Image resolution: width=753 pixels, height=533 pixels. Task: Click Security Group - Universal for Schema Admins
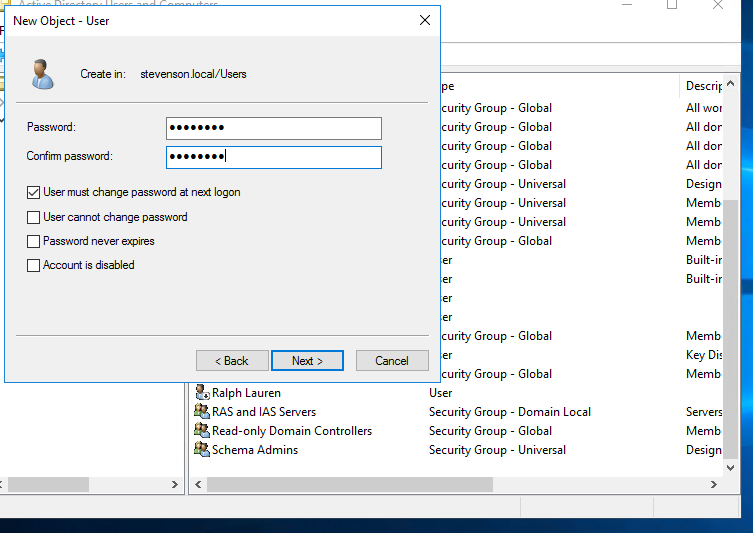[497, 450]
